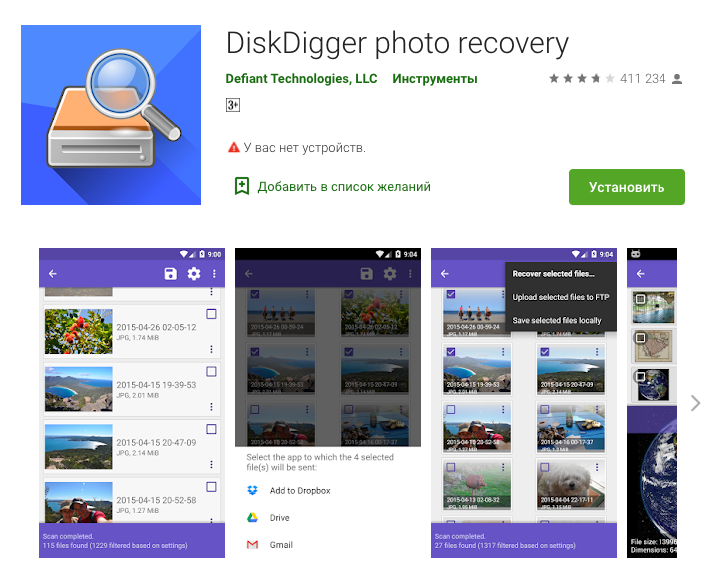Click the Установить install button
This screenshot has height=580, width=711.
tap(626, 187)
